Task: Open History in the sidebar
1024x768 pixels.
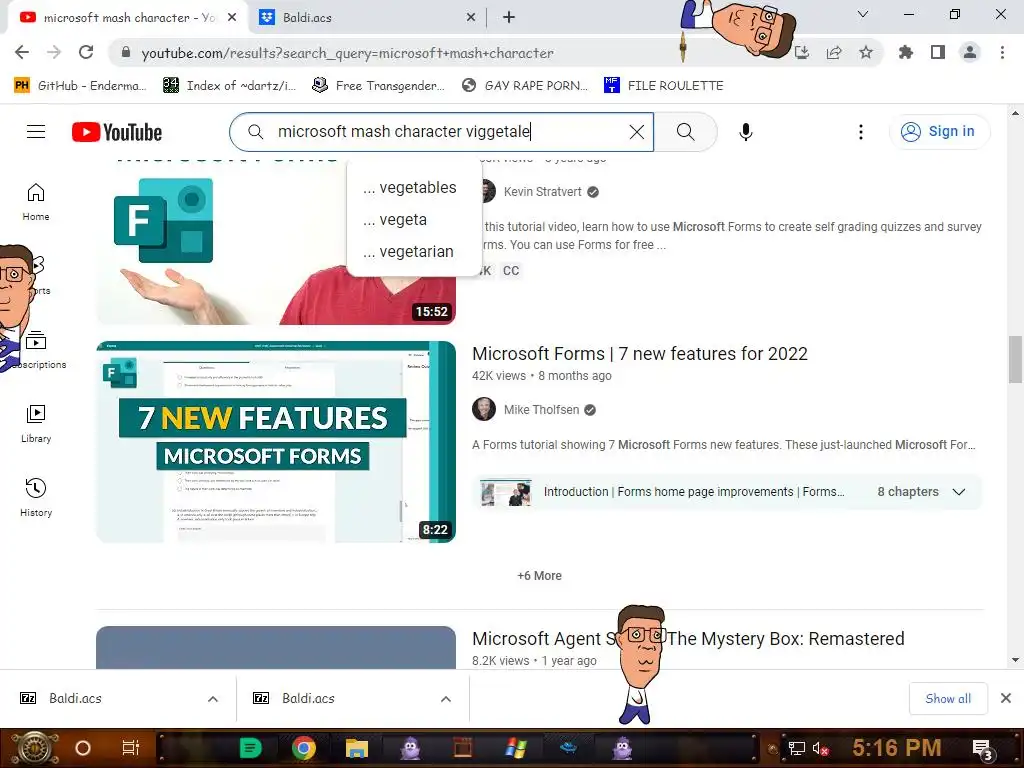Action: 36,498
